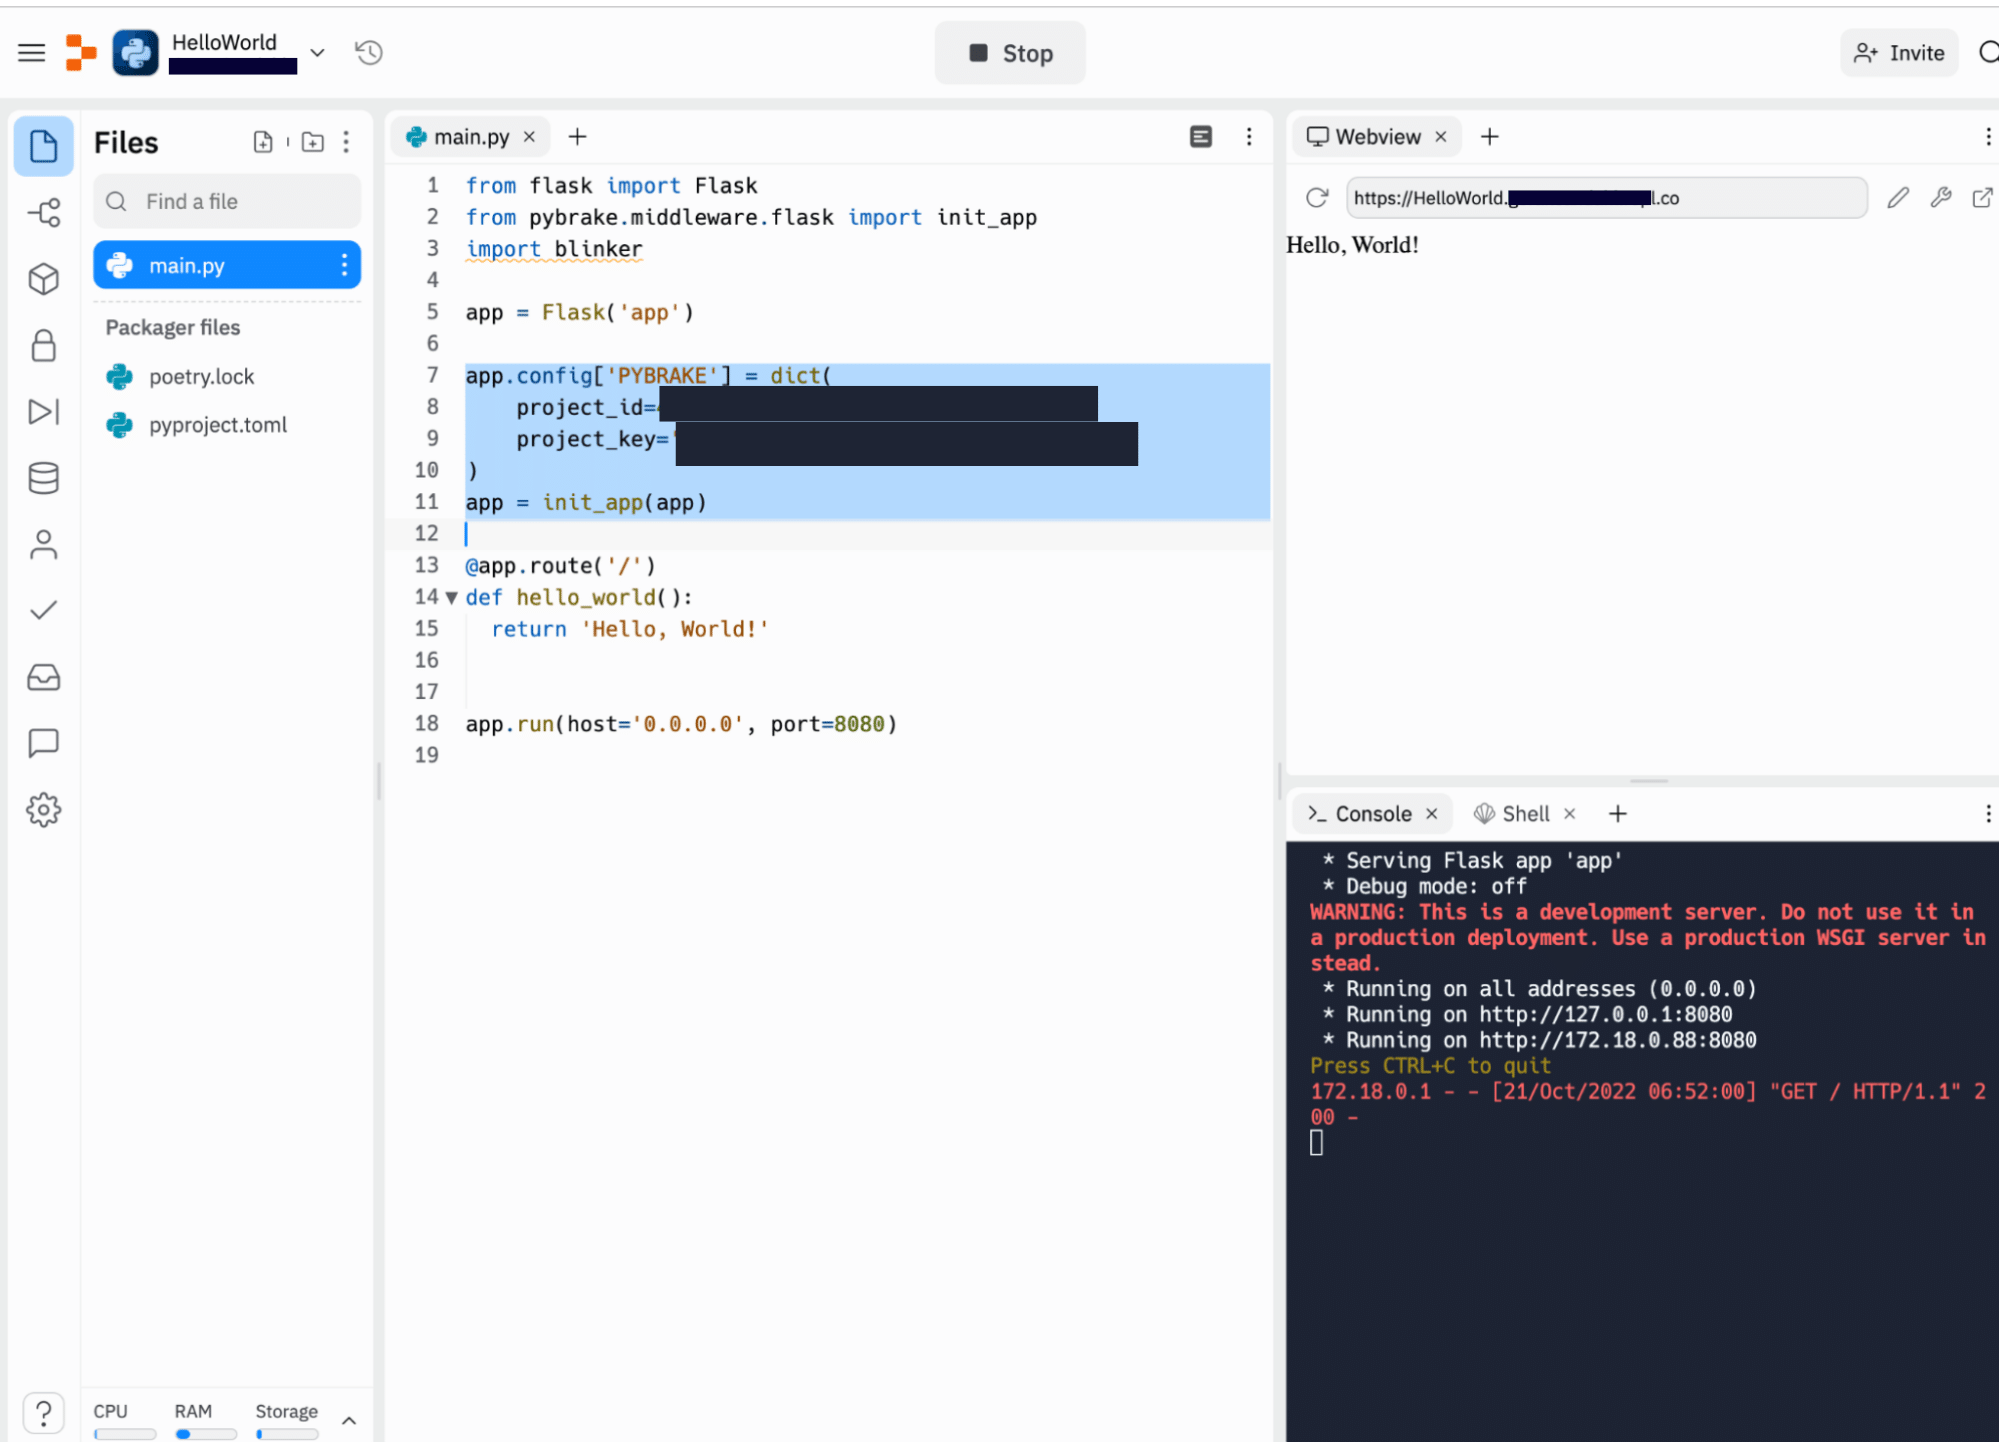1999x1442 pixels.
Task: Open the hamburger menu
Action: (x=32, y=52)
